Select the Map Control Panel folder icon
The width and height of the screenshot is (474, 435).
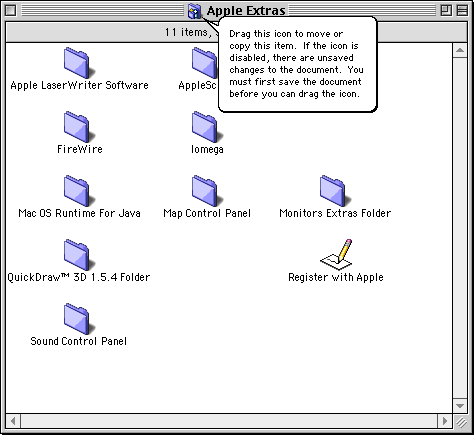(x=207, y=191)
